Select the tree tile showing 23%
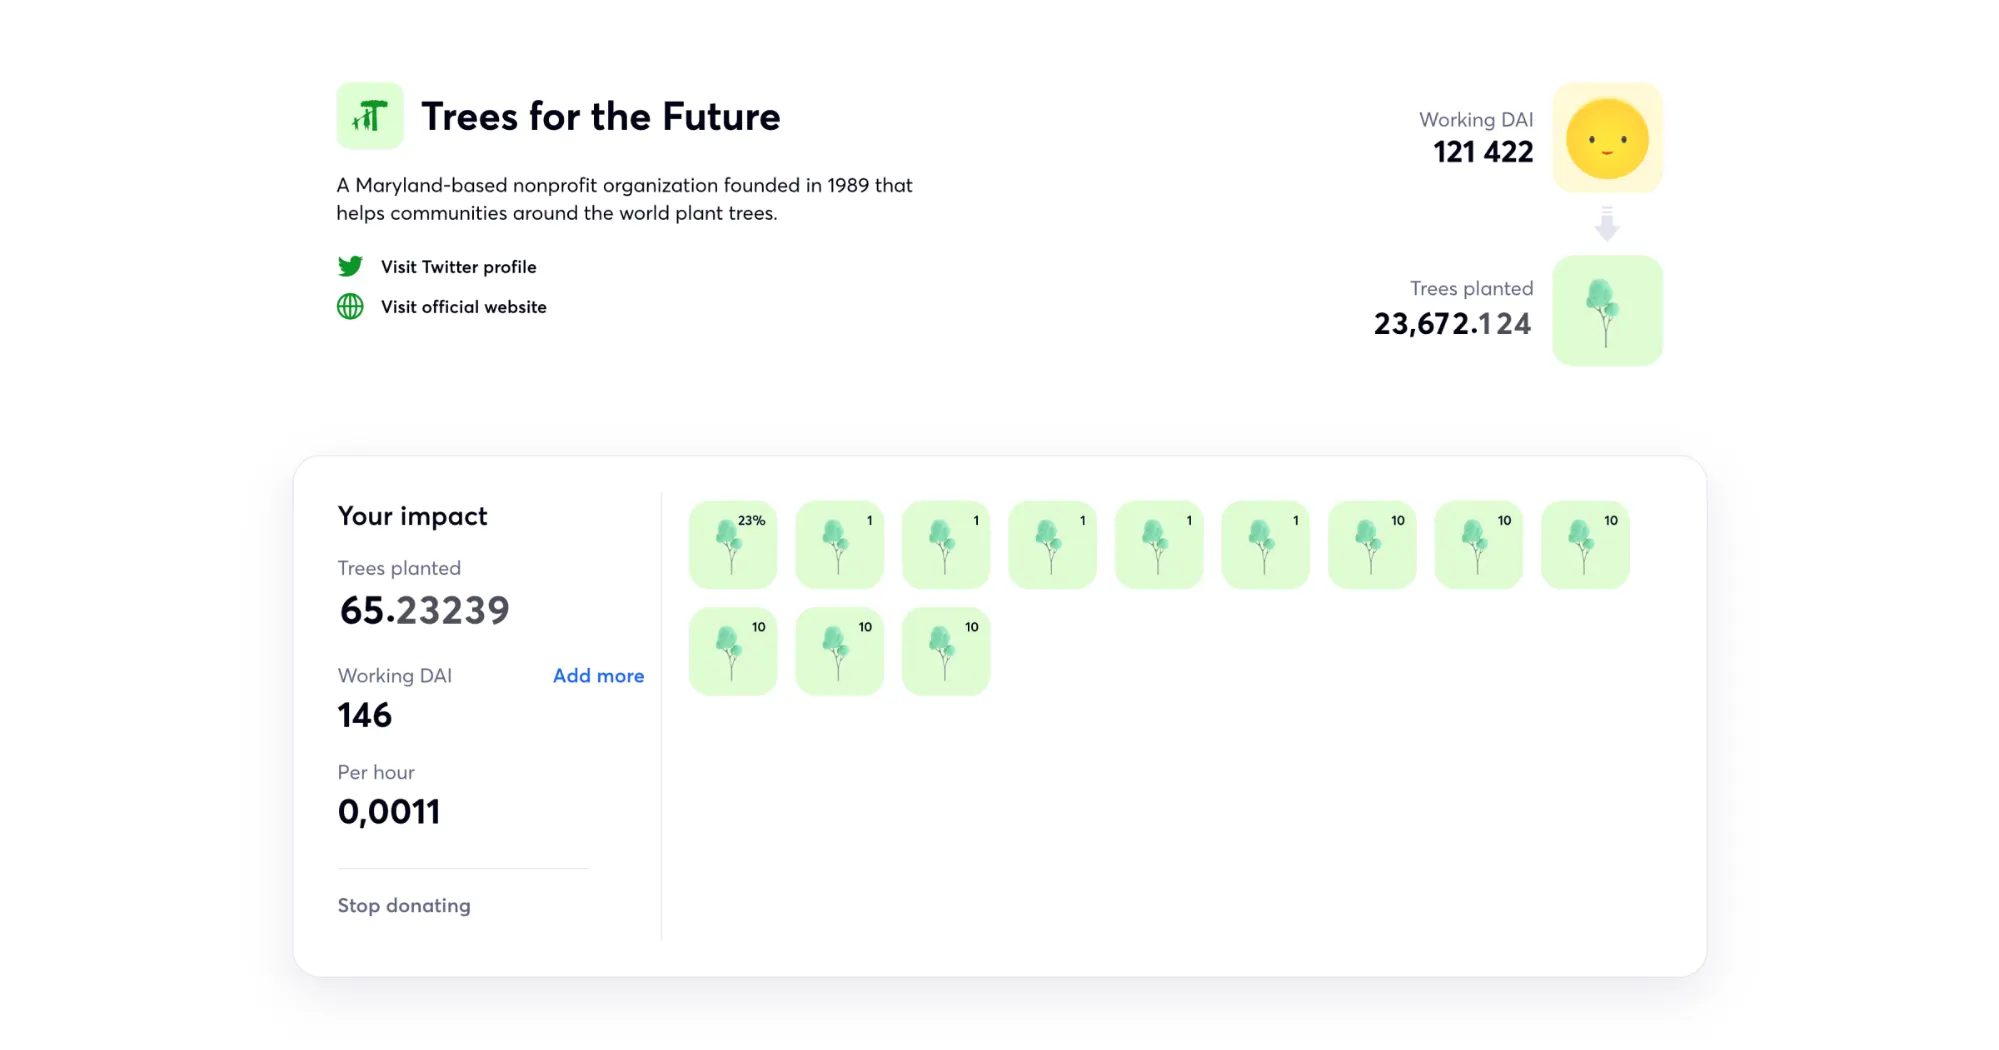 point(733,545)
